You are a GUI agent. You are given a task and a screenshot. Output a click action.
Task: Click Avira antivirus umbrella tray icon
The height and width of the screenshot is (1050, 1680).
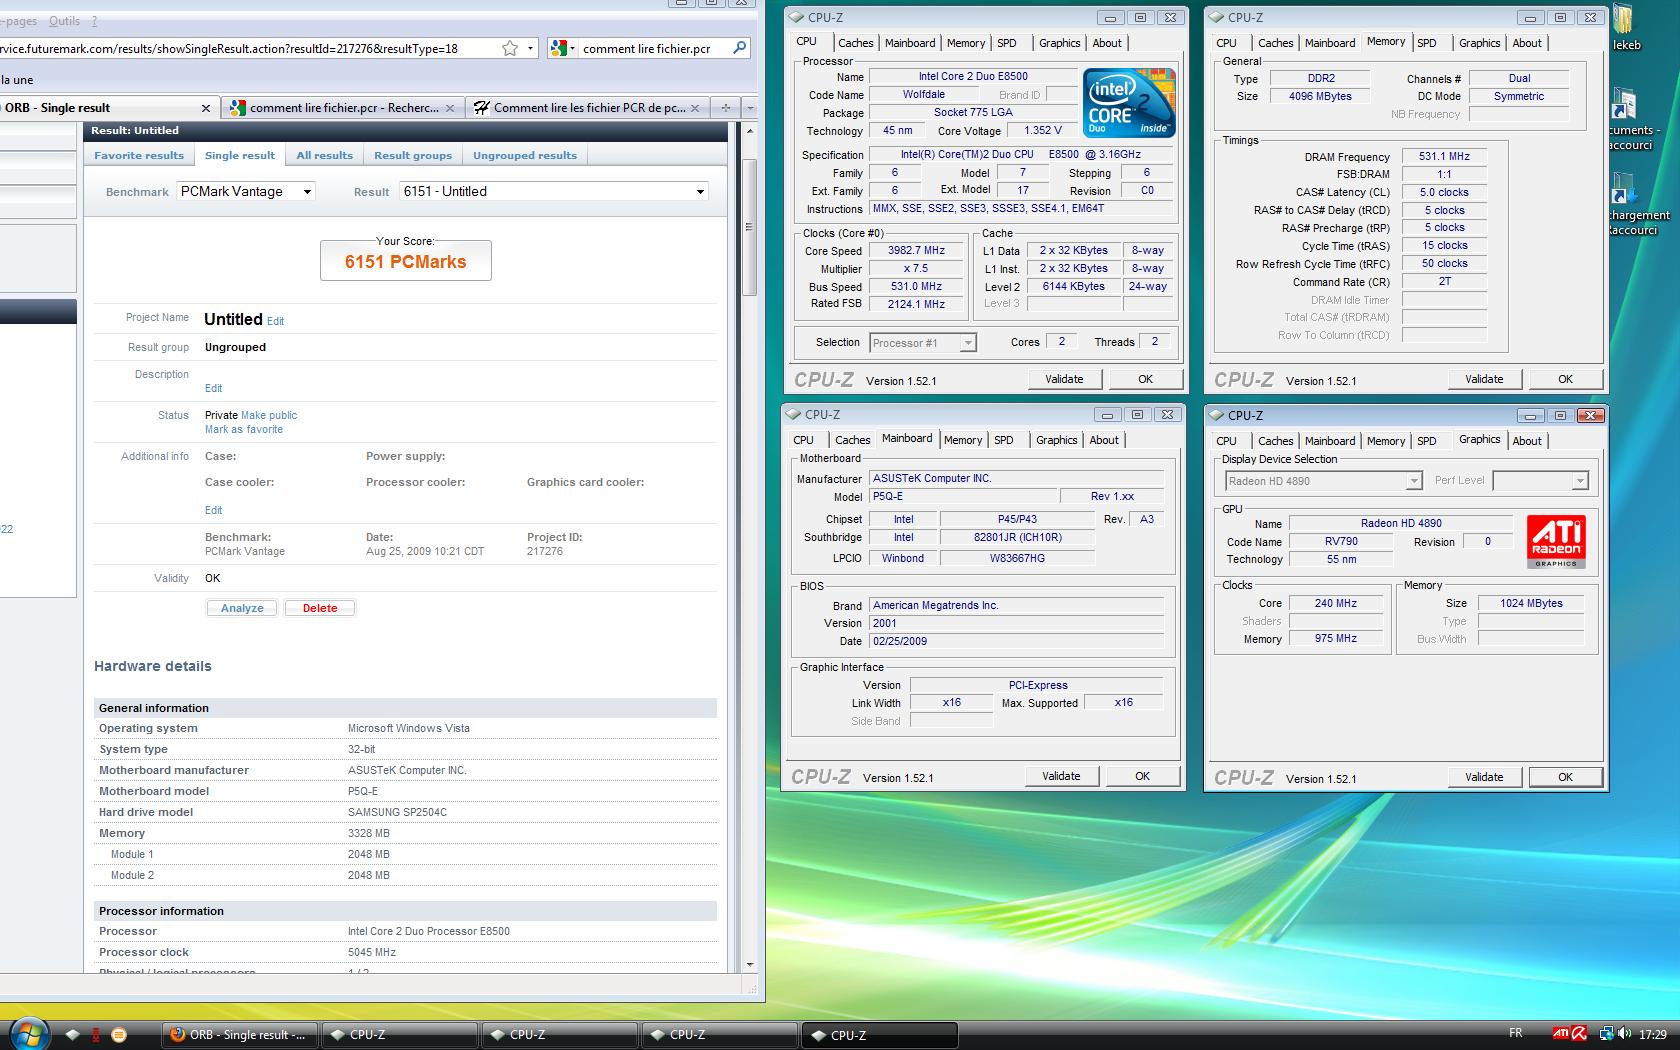click(x=1579, y=1034)
